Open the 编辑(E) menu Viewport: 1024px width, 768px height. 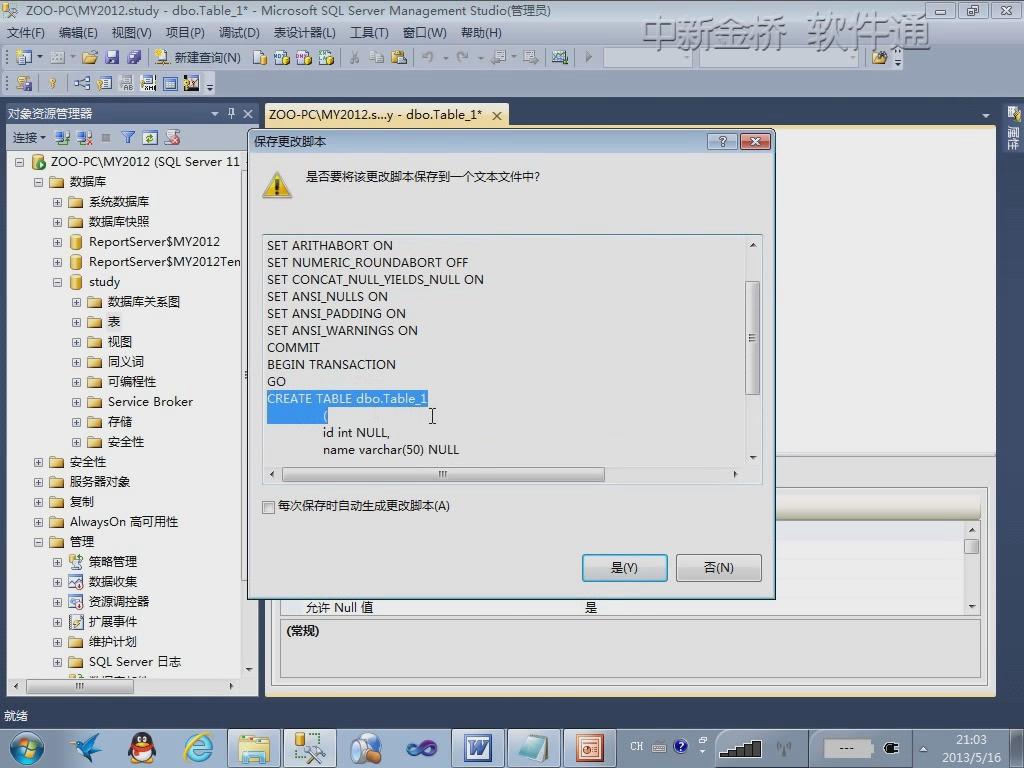pos(78,33)
